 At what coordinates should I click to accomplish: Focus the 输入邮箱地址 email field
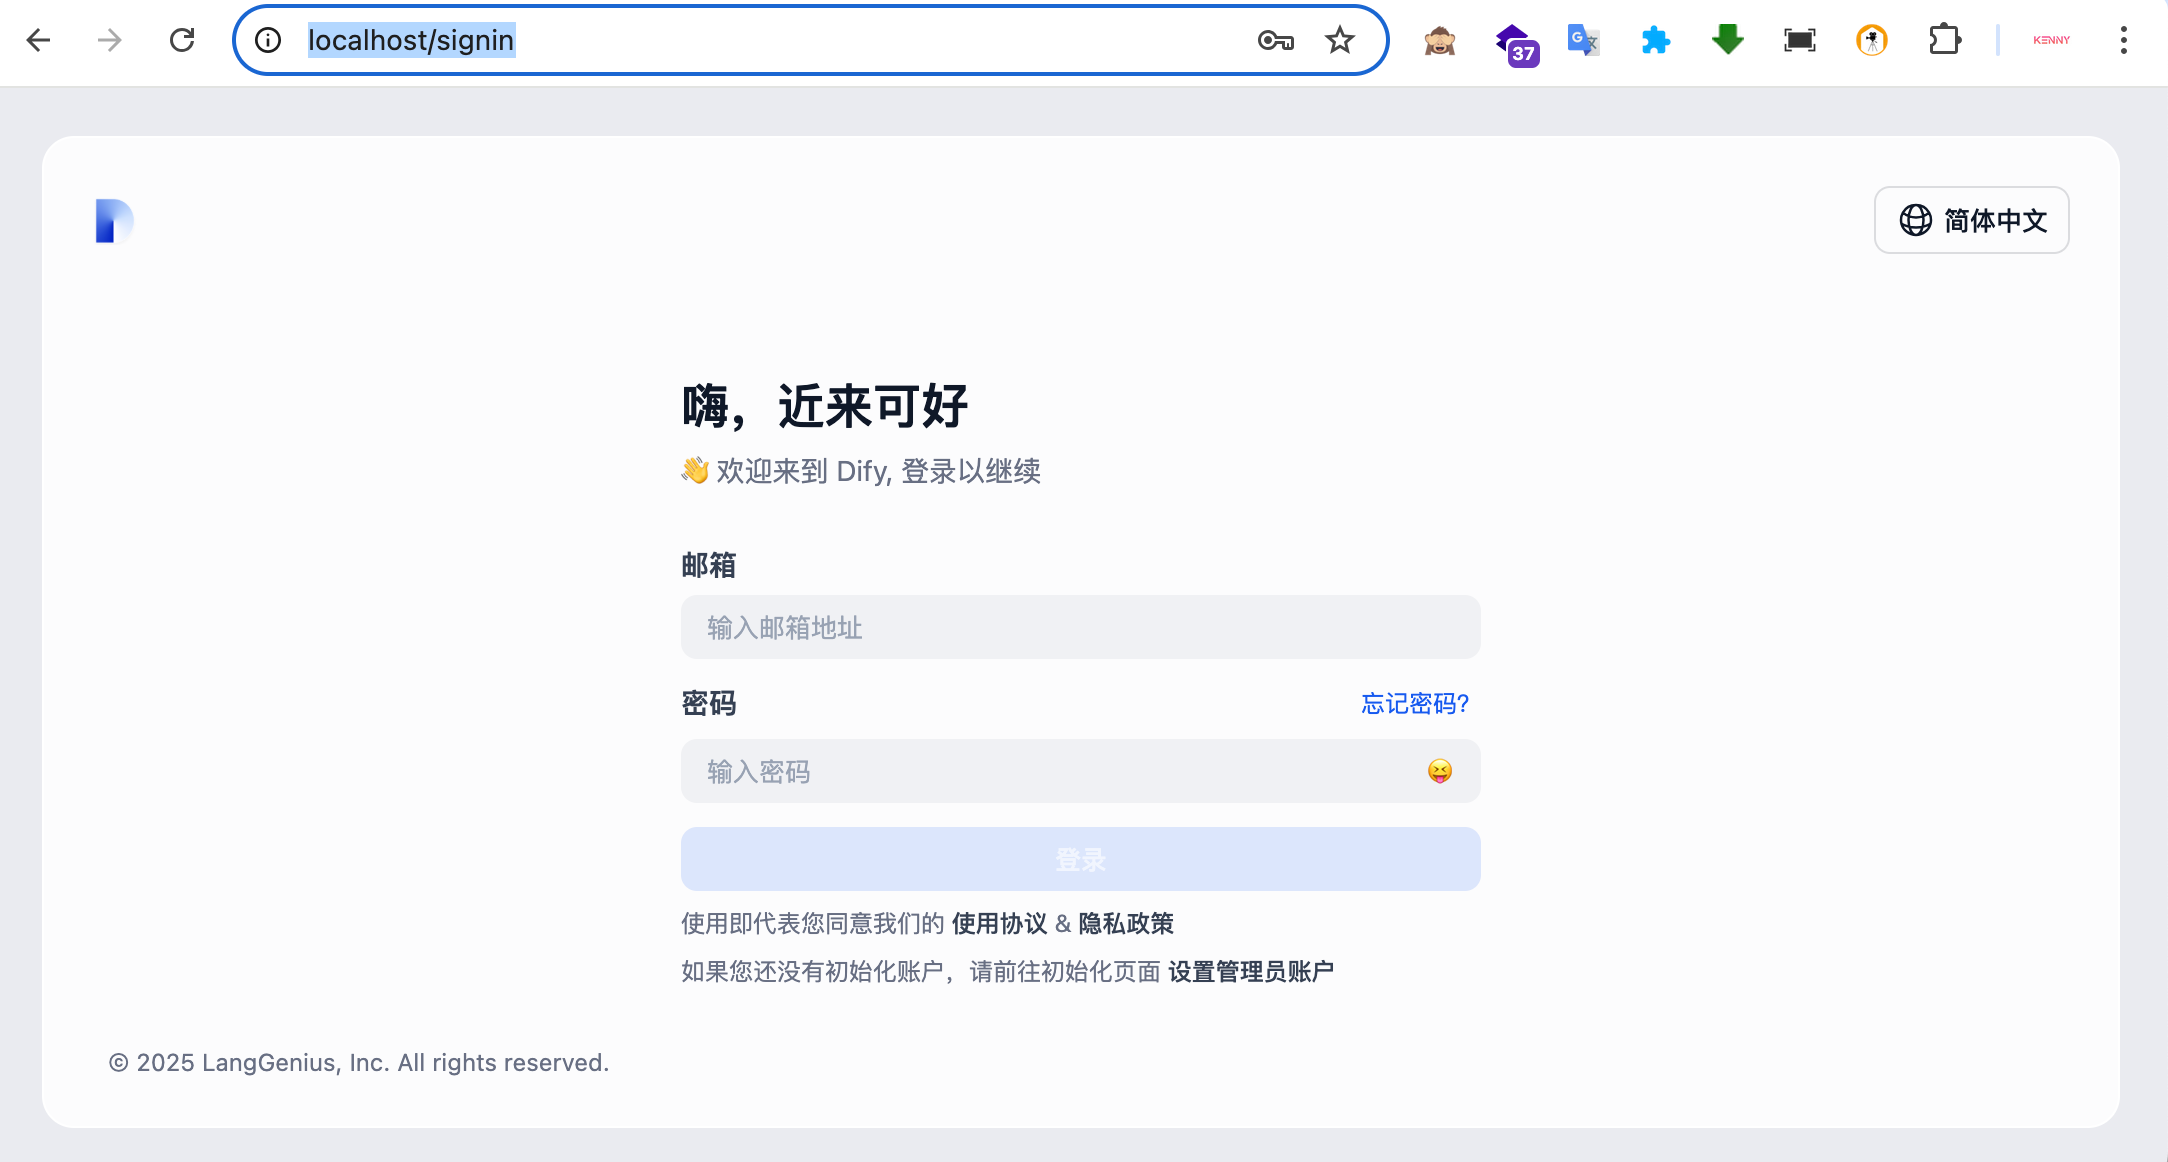pos(1081,627)
